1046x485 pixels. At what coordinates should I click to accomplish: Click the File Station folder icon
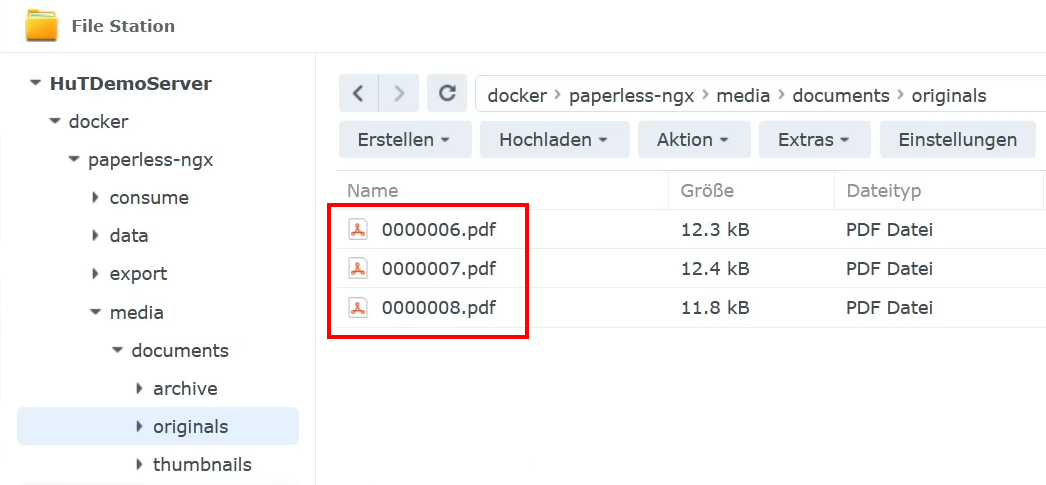click(x=41, y=25)
